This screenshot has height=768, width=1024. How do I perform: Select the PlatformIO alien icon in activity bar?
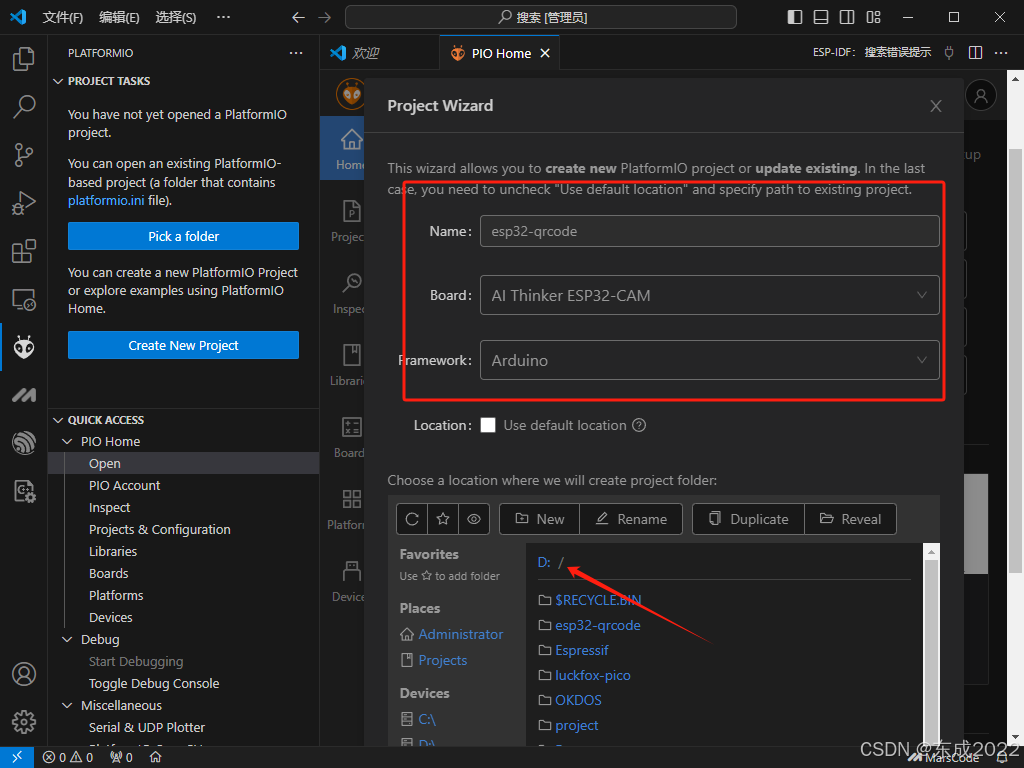[24, 347]
